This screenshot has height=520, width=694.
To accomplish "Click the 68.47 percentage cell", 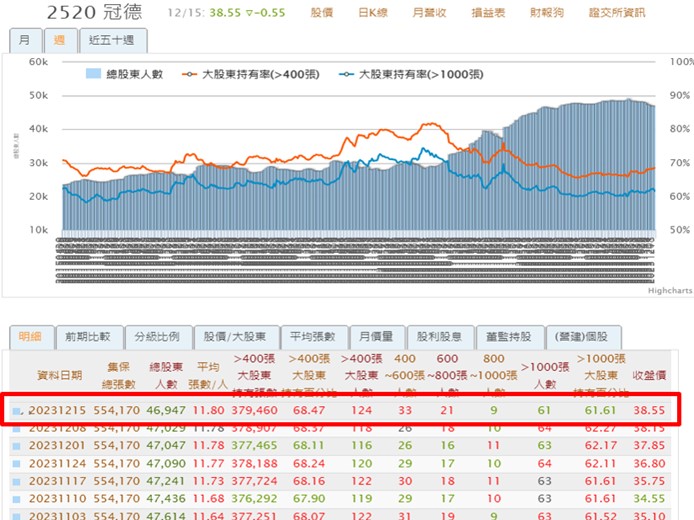I will (x=309, y=411).
